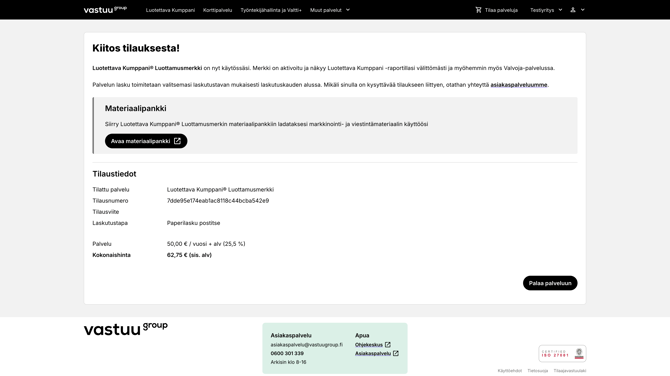Open the Tilaajavastuulaki footer link
The image size is (670, 376).
tap(570, 370)
